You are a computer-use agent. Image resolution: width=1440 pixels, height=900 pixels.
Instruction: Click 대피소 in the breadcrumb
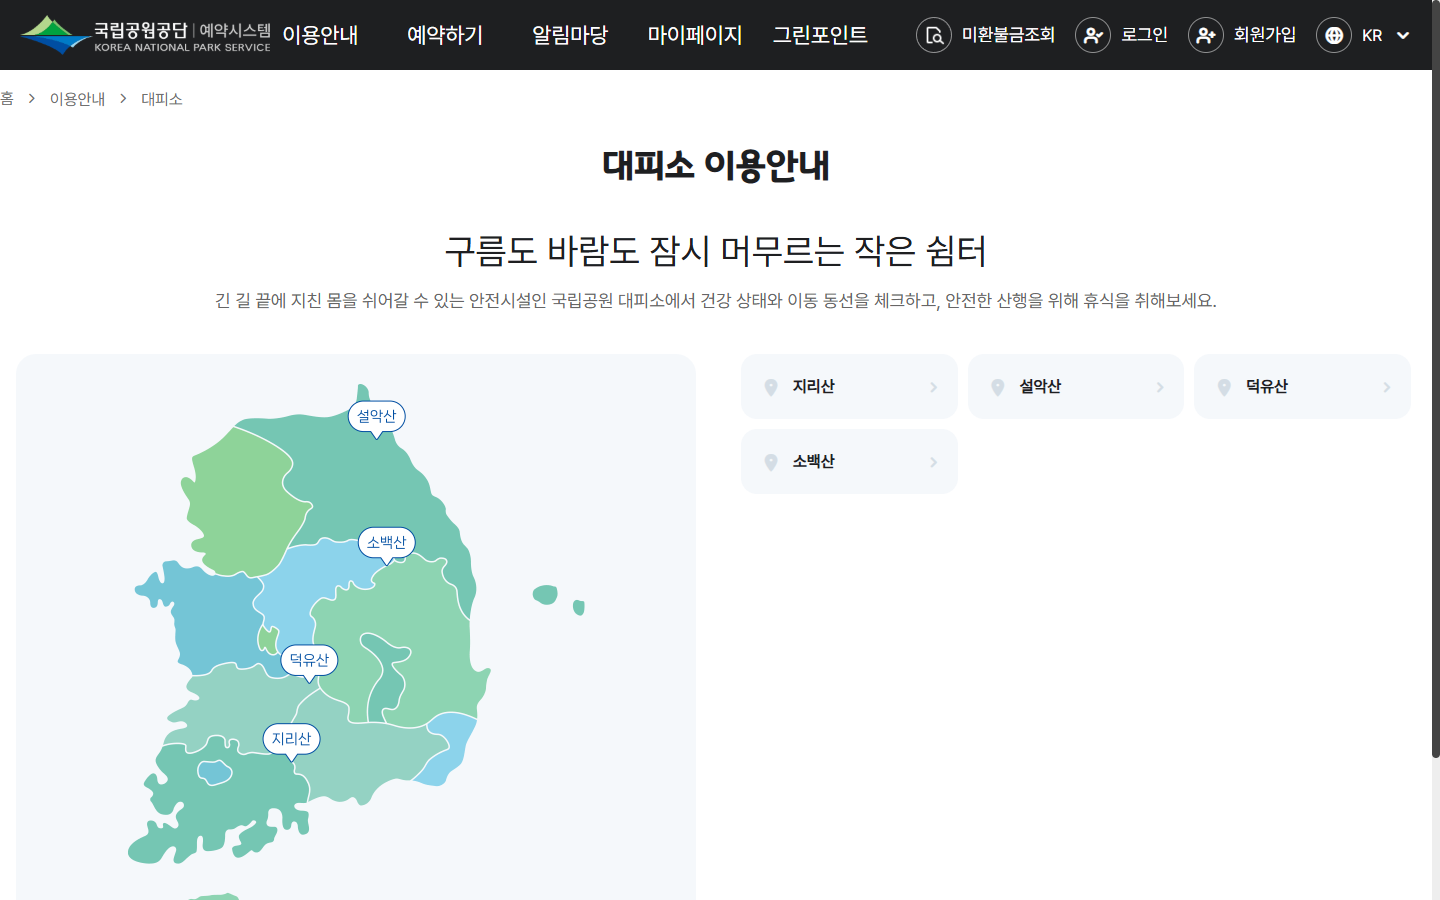pos(162,99)
